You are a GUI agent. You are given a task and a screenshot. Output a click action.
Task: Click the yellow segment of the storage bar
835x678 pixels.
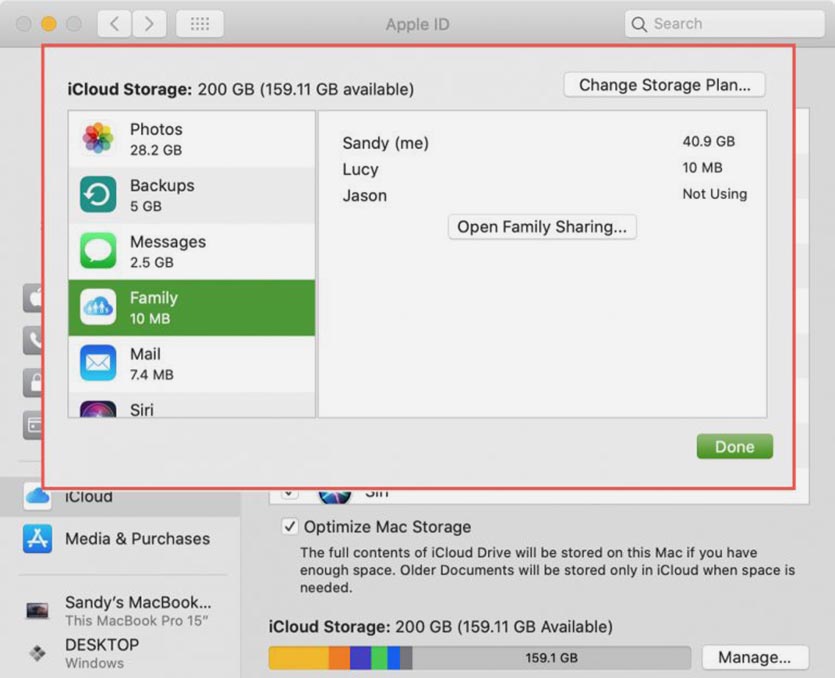[299, 658]
